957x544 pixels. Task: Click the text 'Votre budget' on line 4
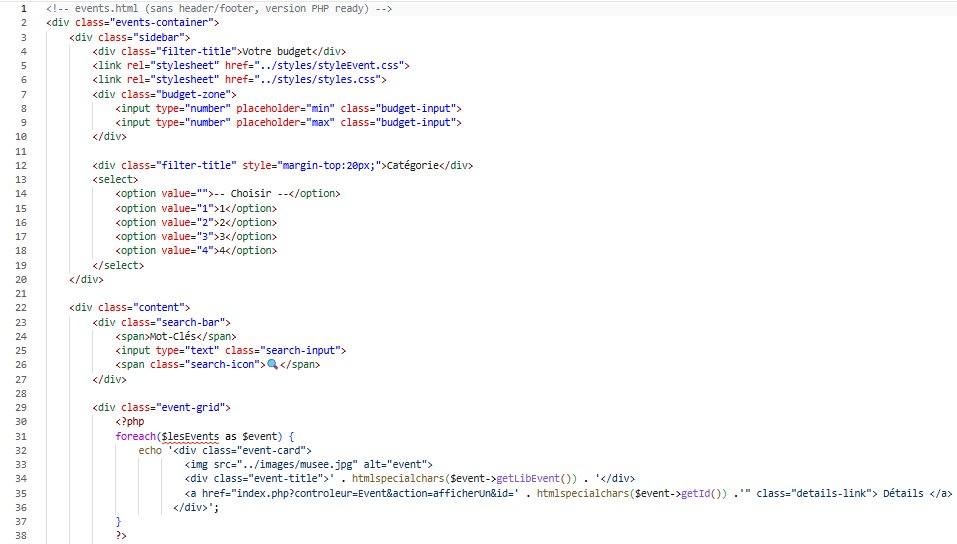[277, 51]
